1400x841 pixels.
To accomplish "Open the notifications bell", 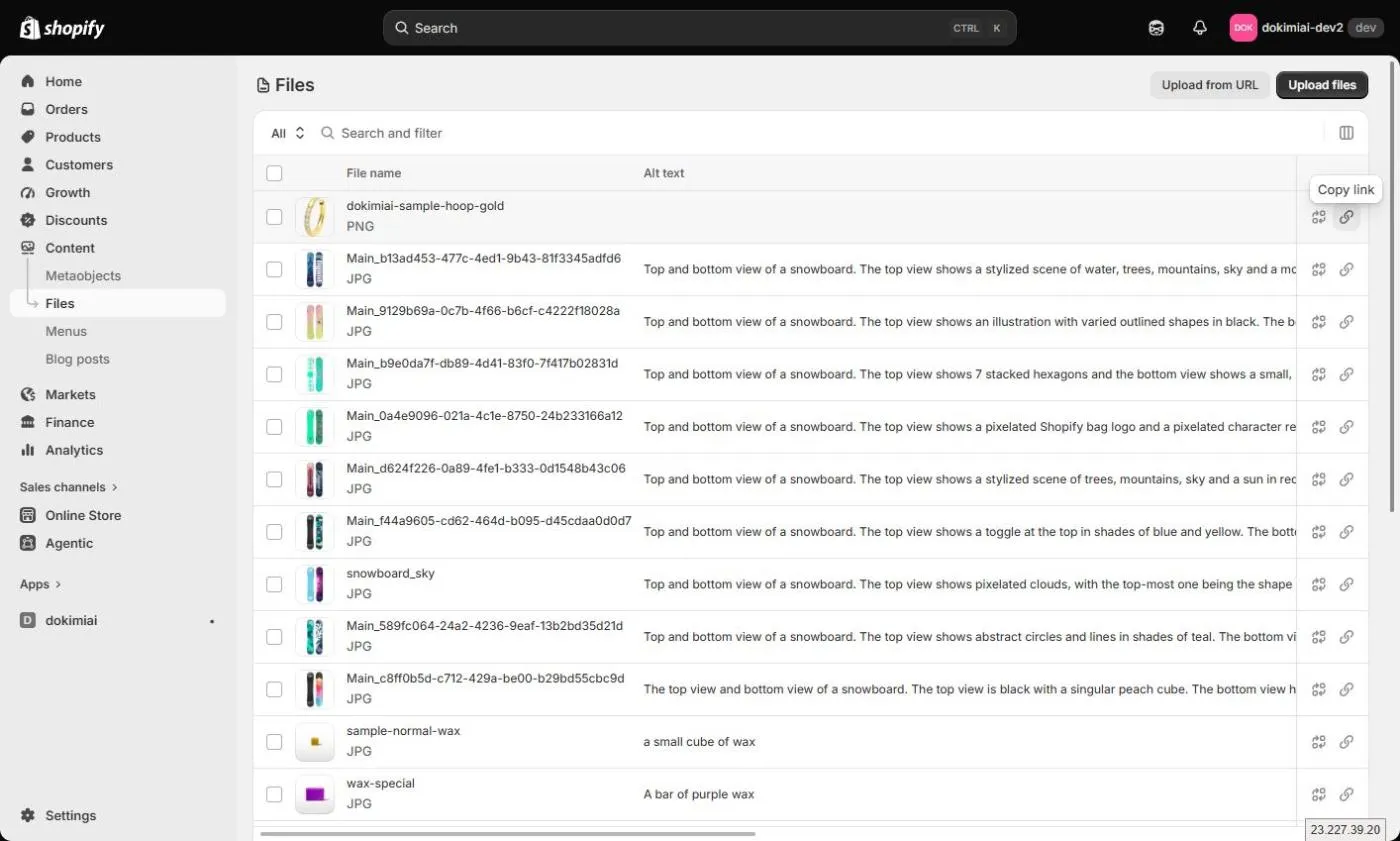I will [1200, 28].
